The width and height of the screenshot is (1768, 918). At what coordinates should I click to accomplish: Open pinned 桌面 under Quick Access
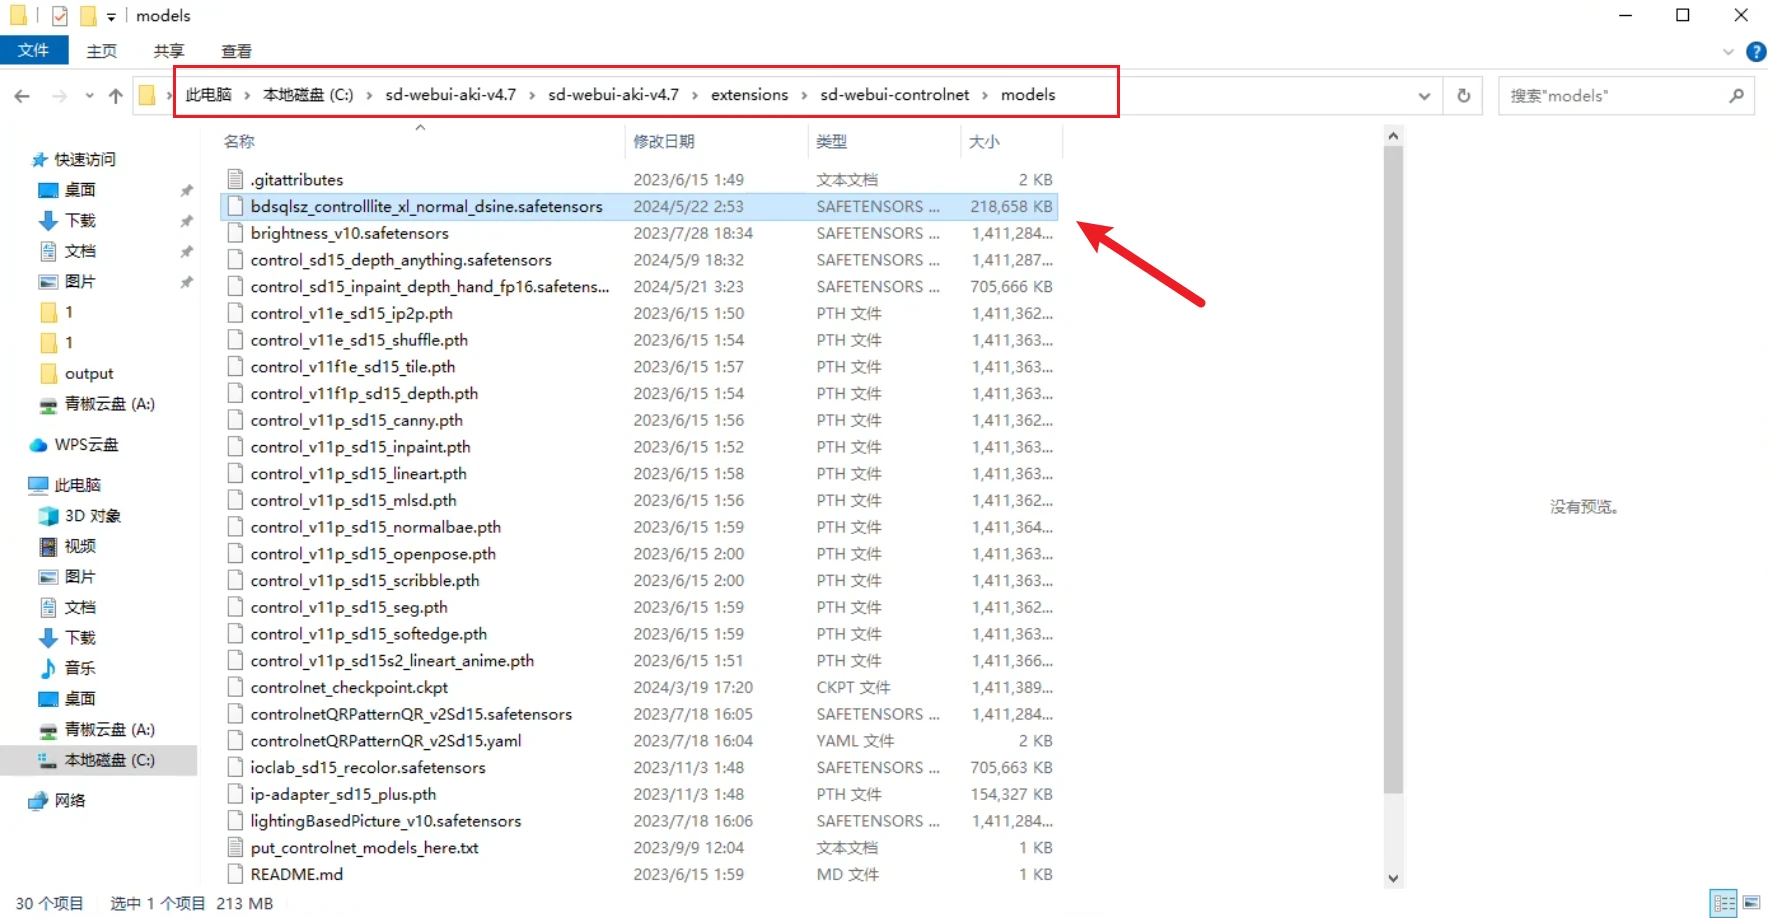click(80, 190)
